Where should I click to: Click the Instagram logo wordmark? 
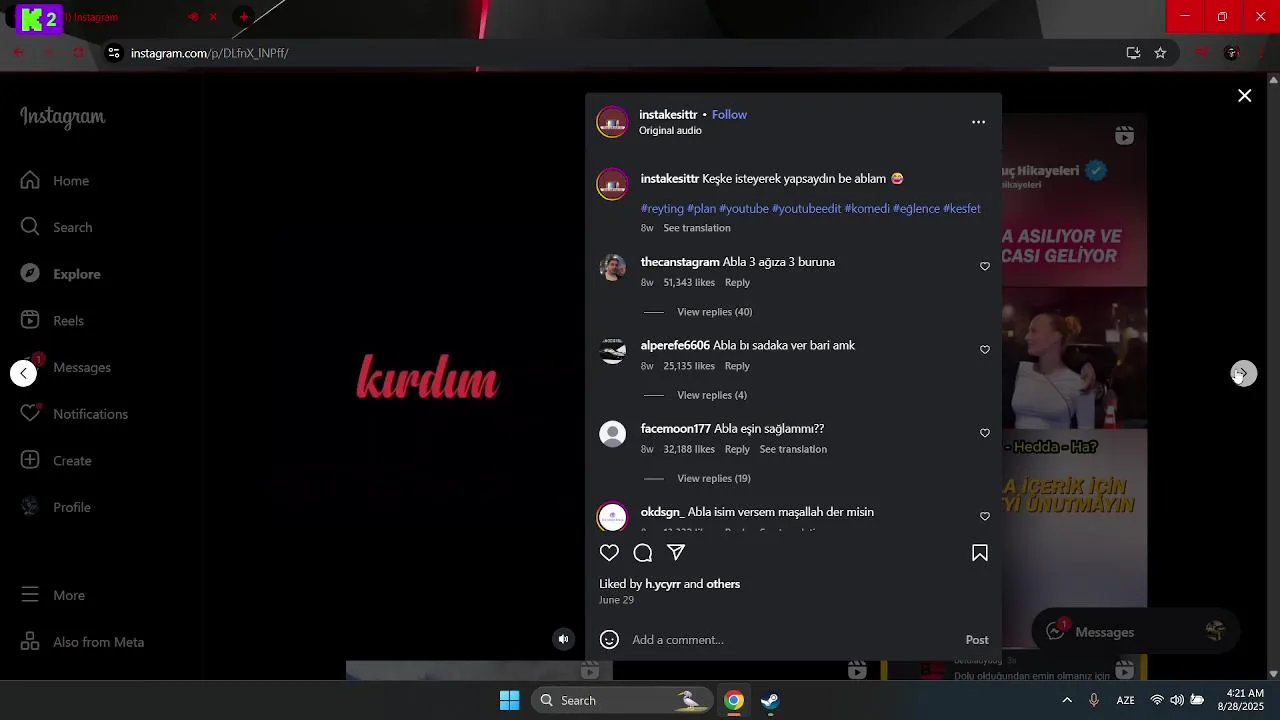coord(62,117)
